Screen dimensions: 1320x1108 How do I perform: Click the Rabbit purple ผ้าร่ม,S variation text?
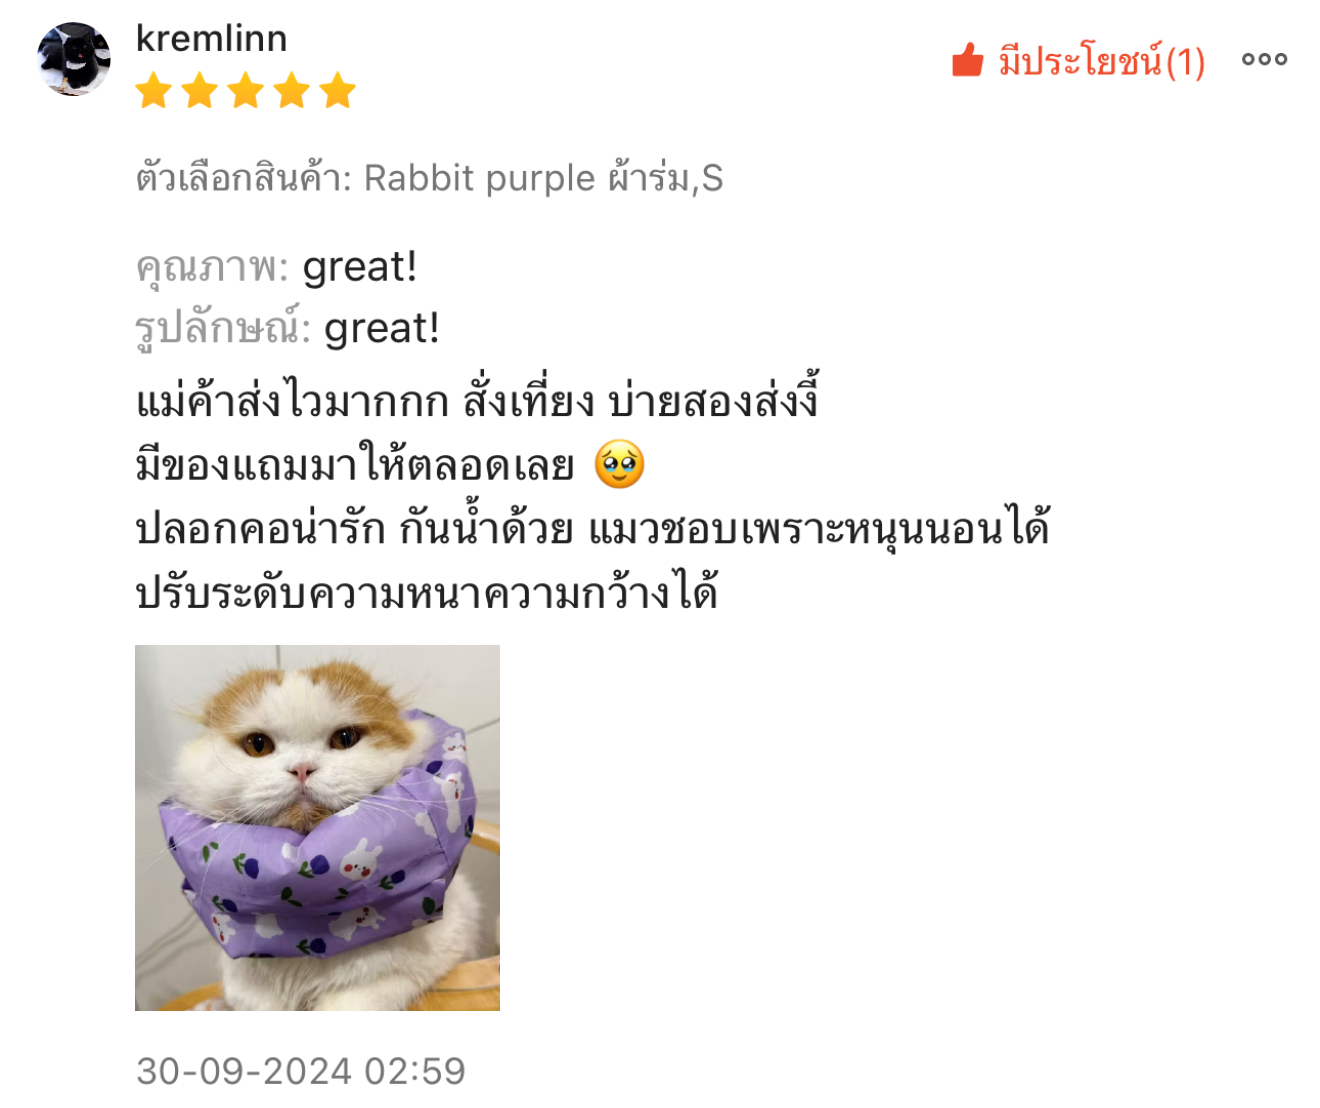click(543, 178)
